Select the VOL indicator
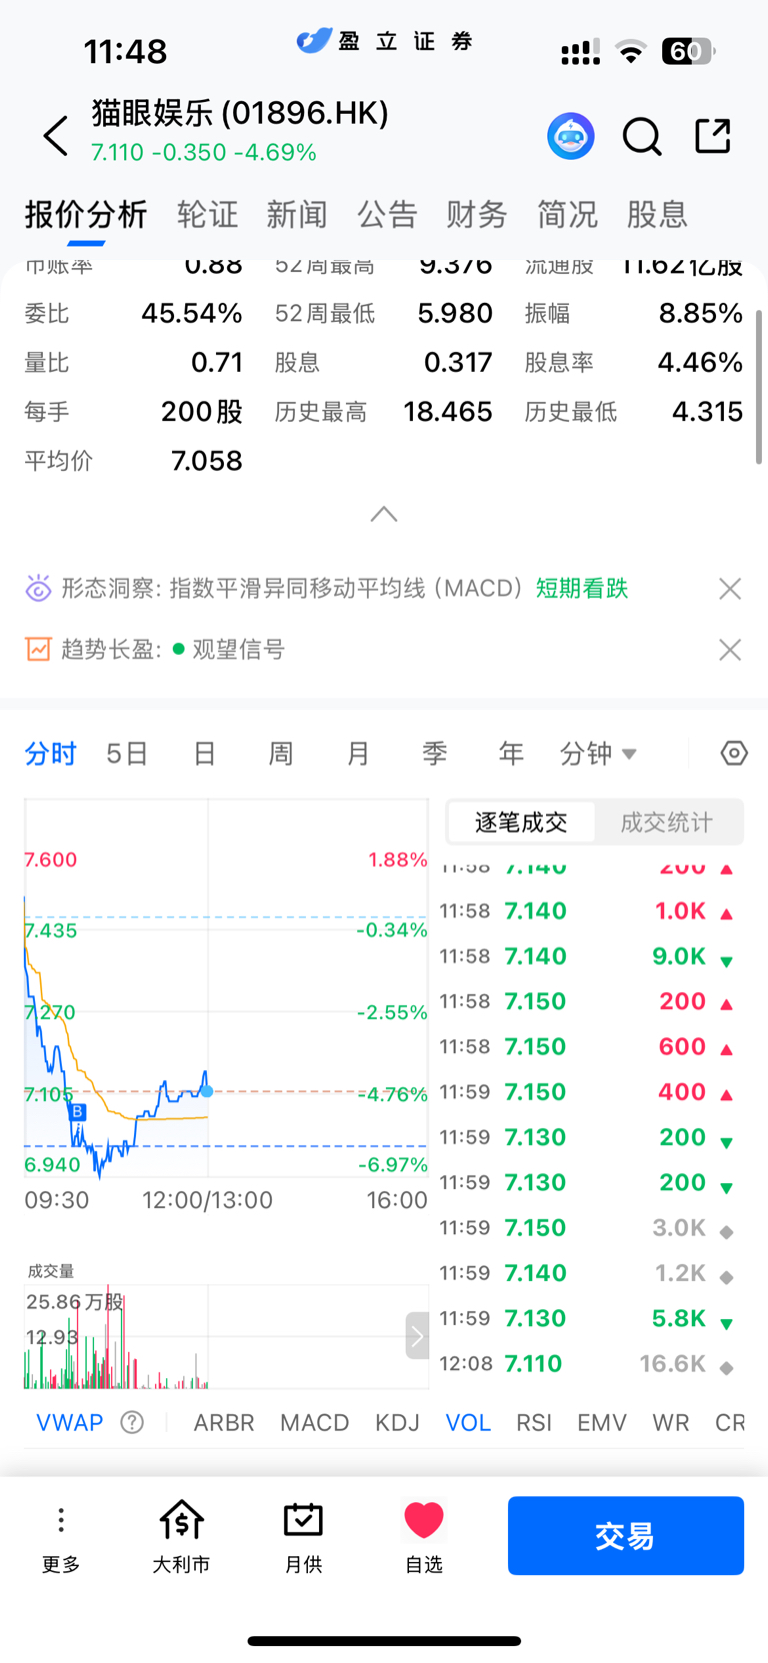768x1663 pixels. [468, 1422]
